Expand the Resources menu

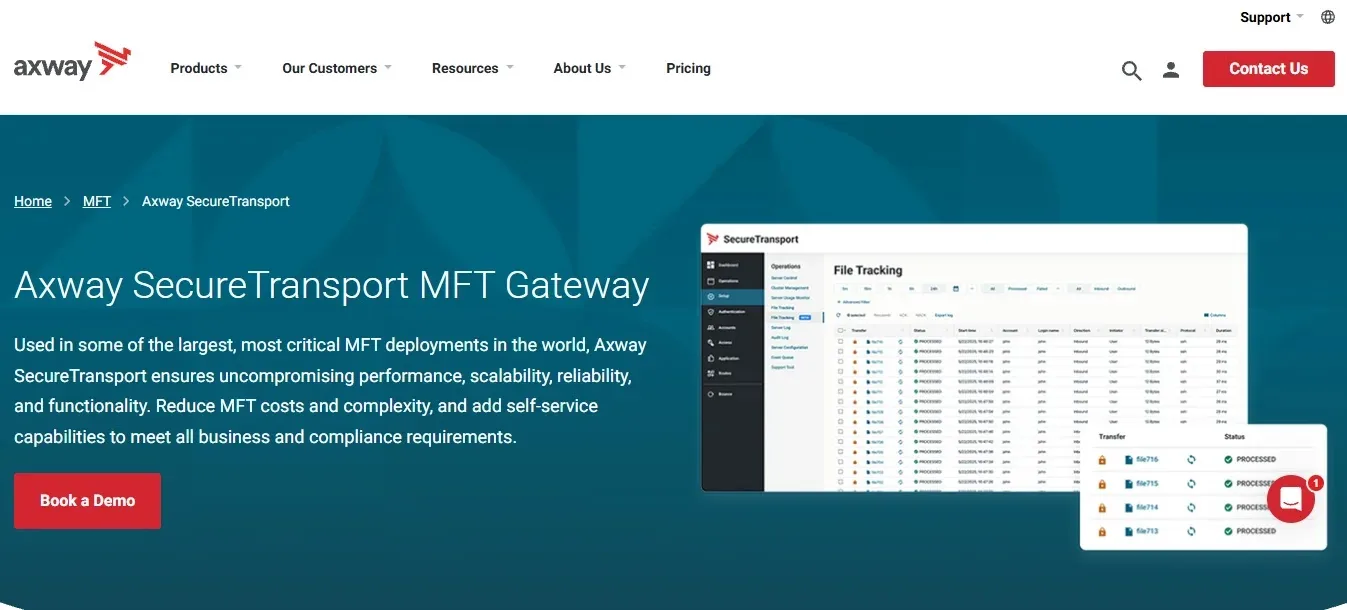coord(473,68)
